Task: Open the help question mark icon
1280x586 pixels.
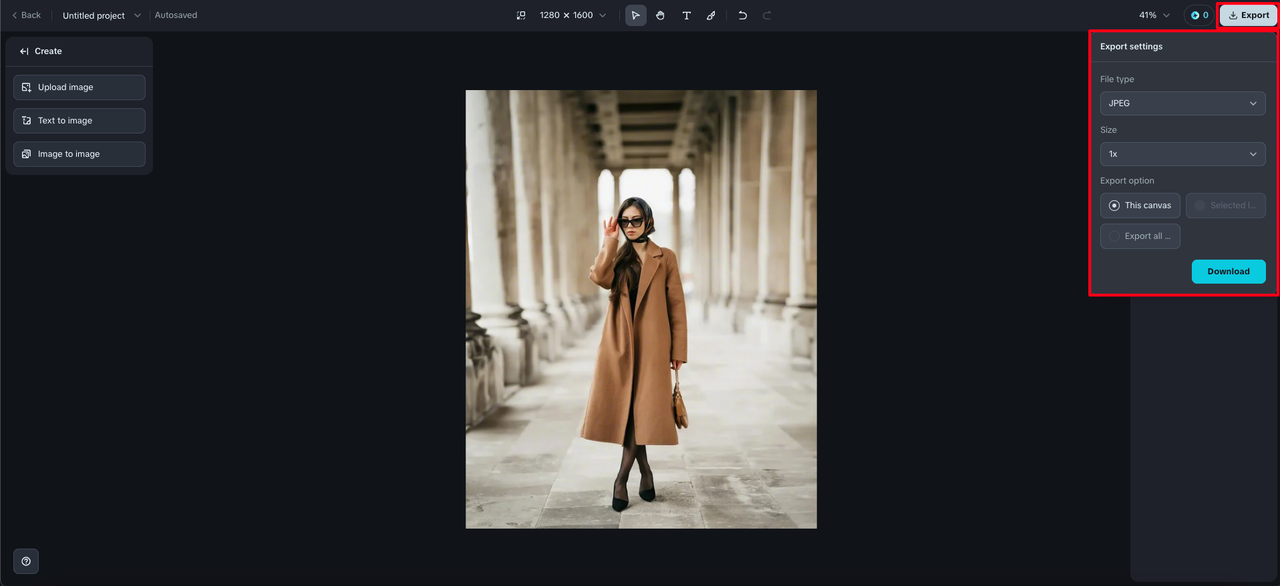Action: pyautogui.click(x=26, y=561)
